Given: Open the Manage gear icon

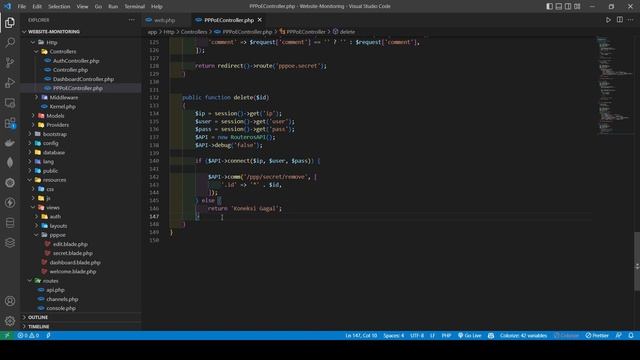Looking at the screenshot, I should point(10,321).
